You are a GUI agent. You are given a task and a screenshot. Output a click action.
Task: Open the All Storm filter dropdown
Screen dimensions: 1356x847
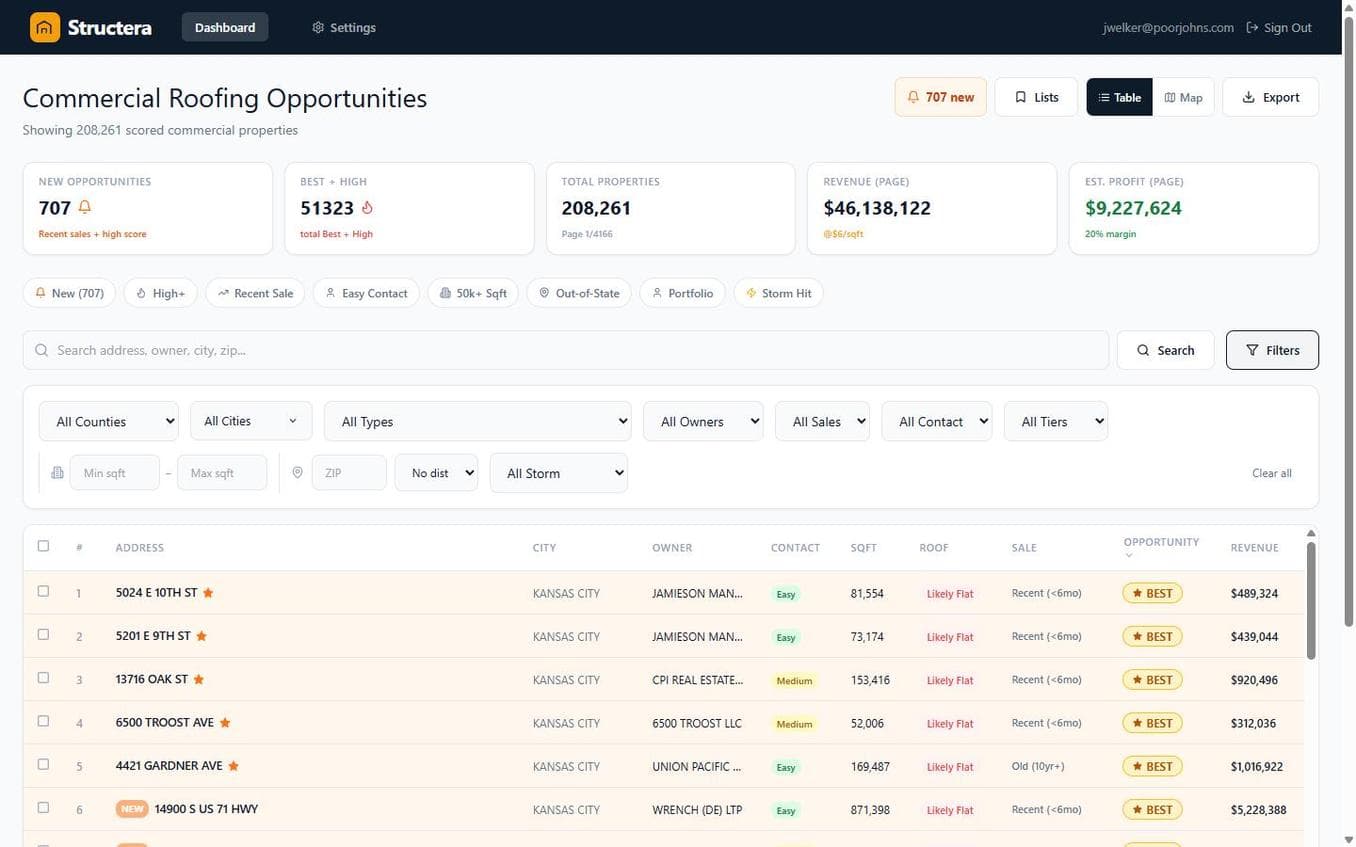click(558, 473)
